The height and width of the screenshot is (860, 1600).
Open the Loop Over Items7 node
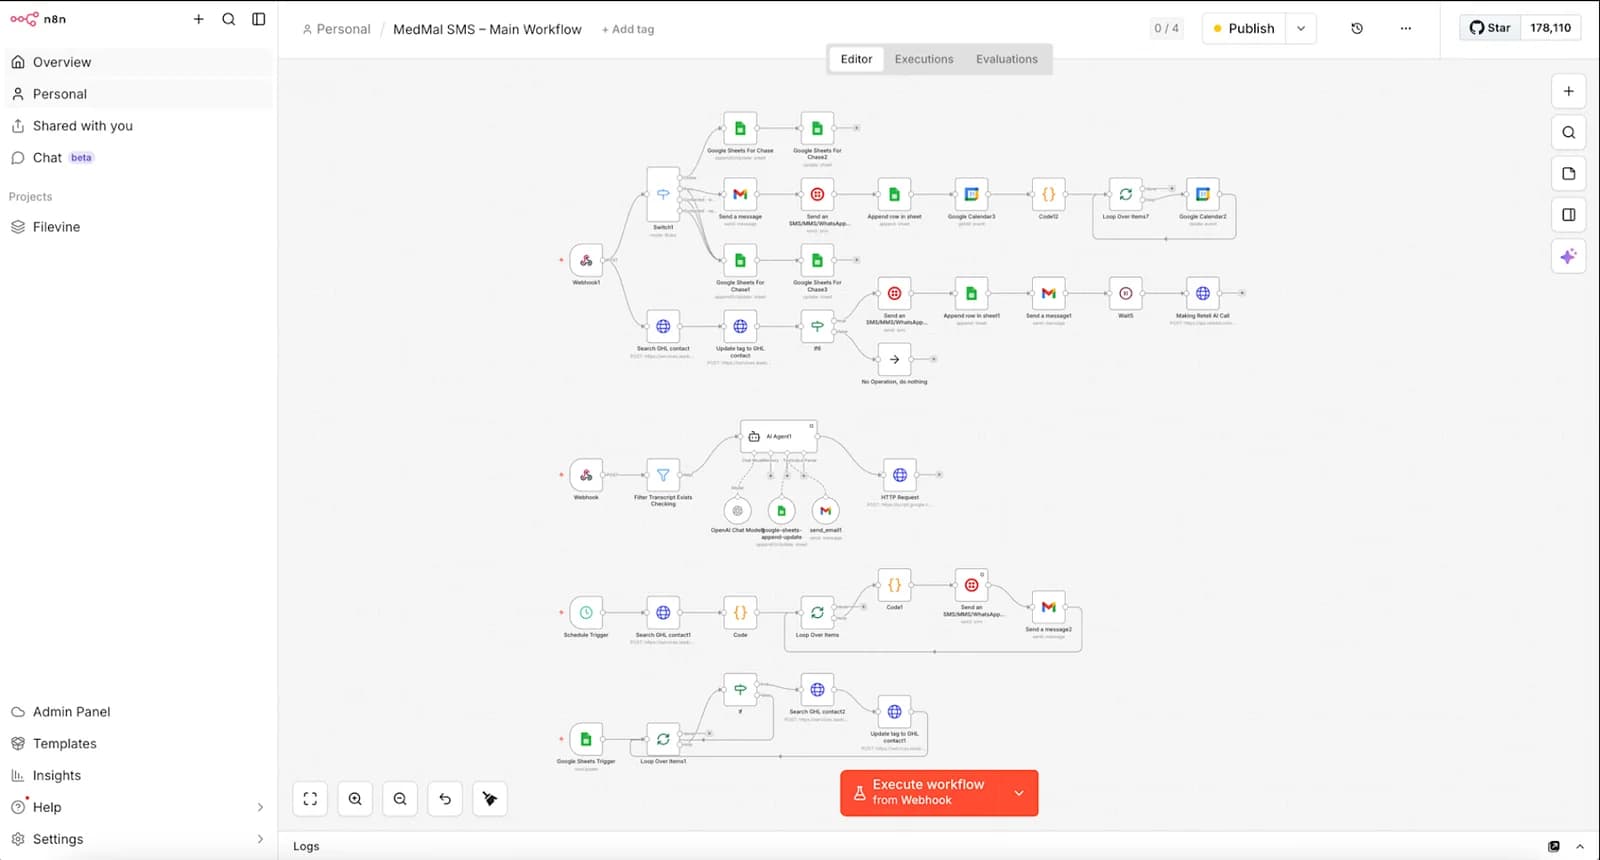1125,194
